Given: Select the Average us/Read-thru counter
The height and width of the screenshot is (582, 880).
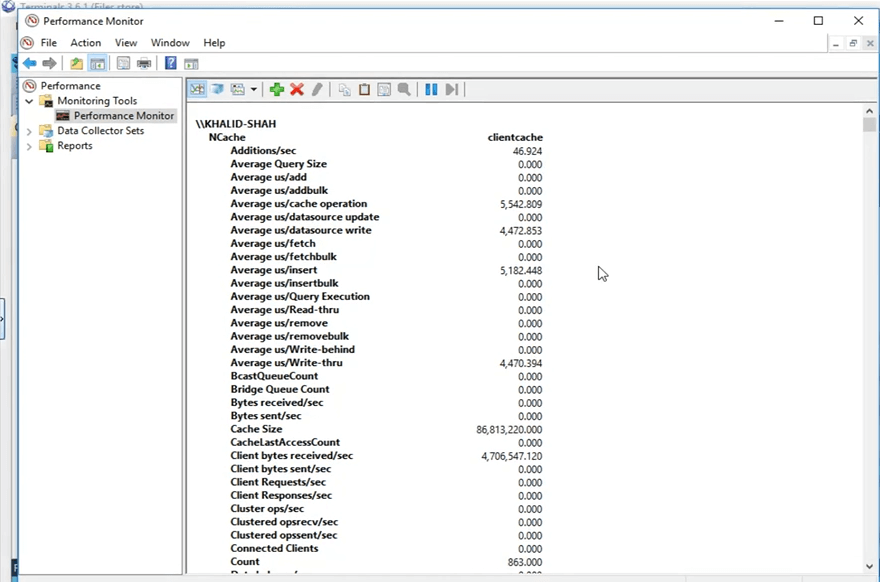Looking at the screenshot, I should point(285,310).
